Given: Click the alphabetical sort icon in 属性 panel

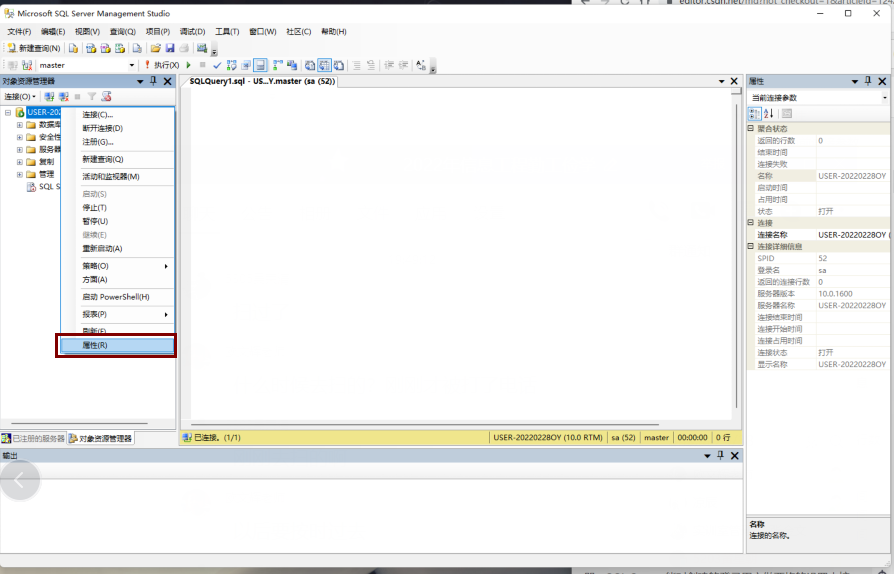Looking at the screenshot, I should coord(769,113).
